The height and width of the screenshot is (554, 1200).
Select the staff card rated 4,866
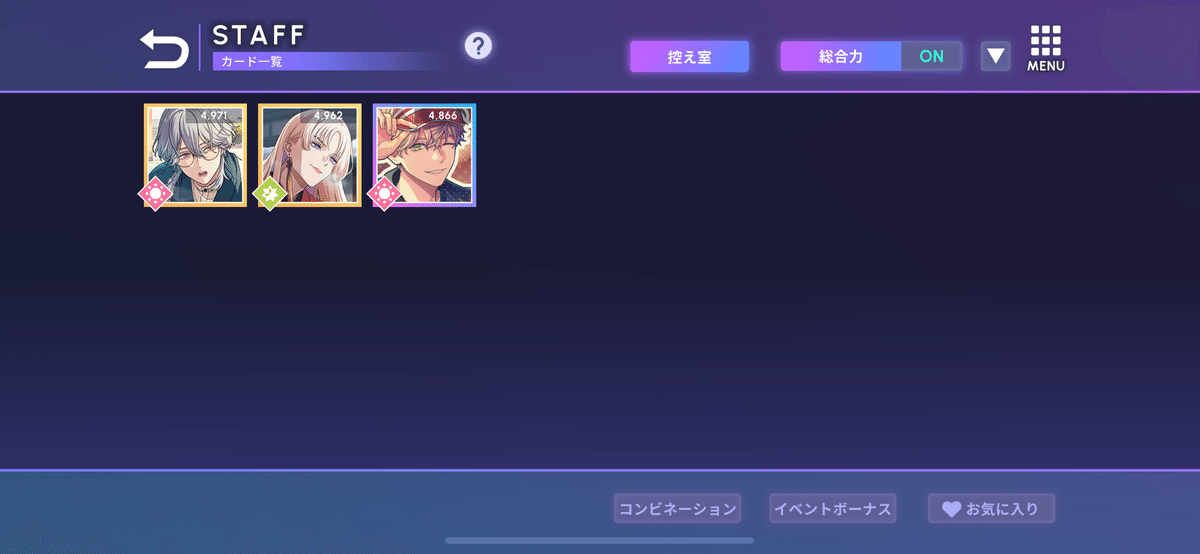[425, 155]
